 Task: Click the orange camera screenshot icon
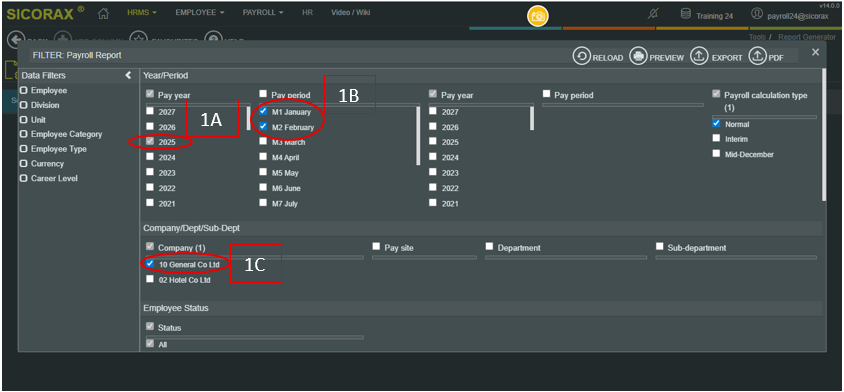pos(537,16)
